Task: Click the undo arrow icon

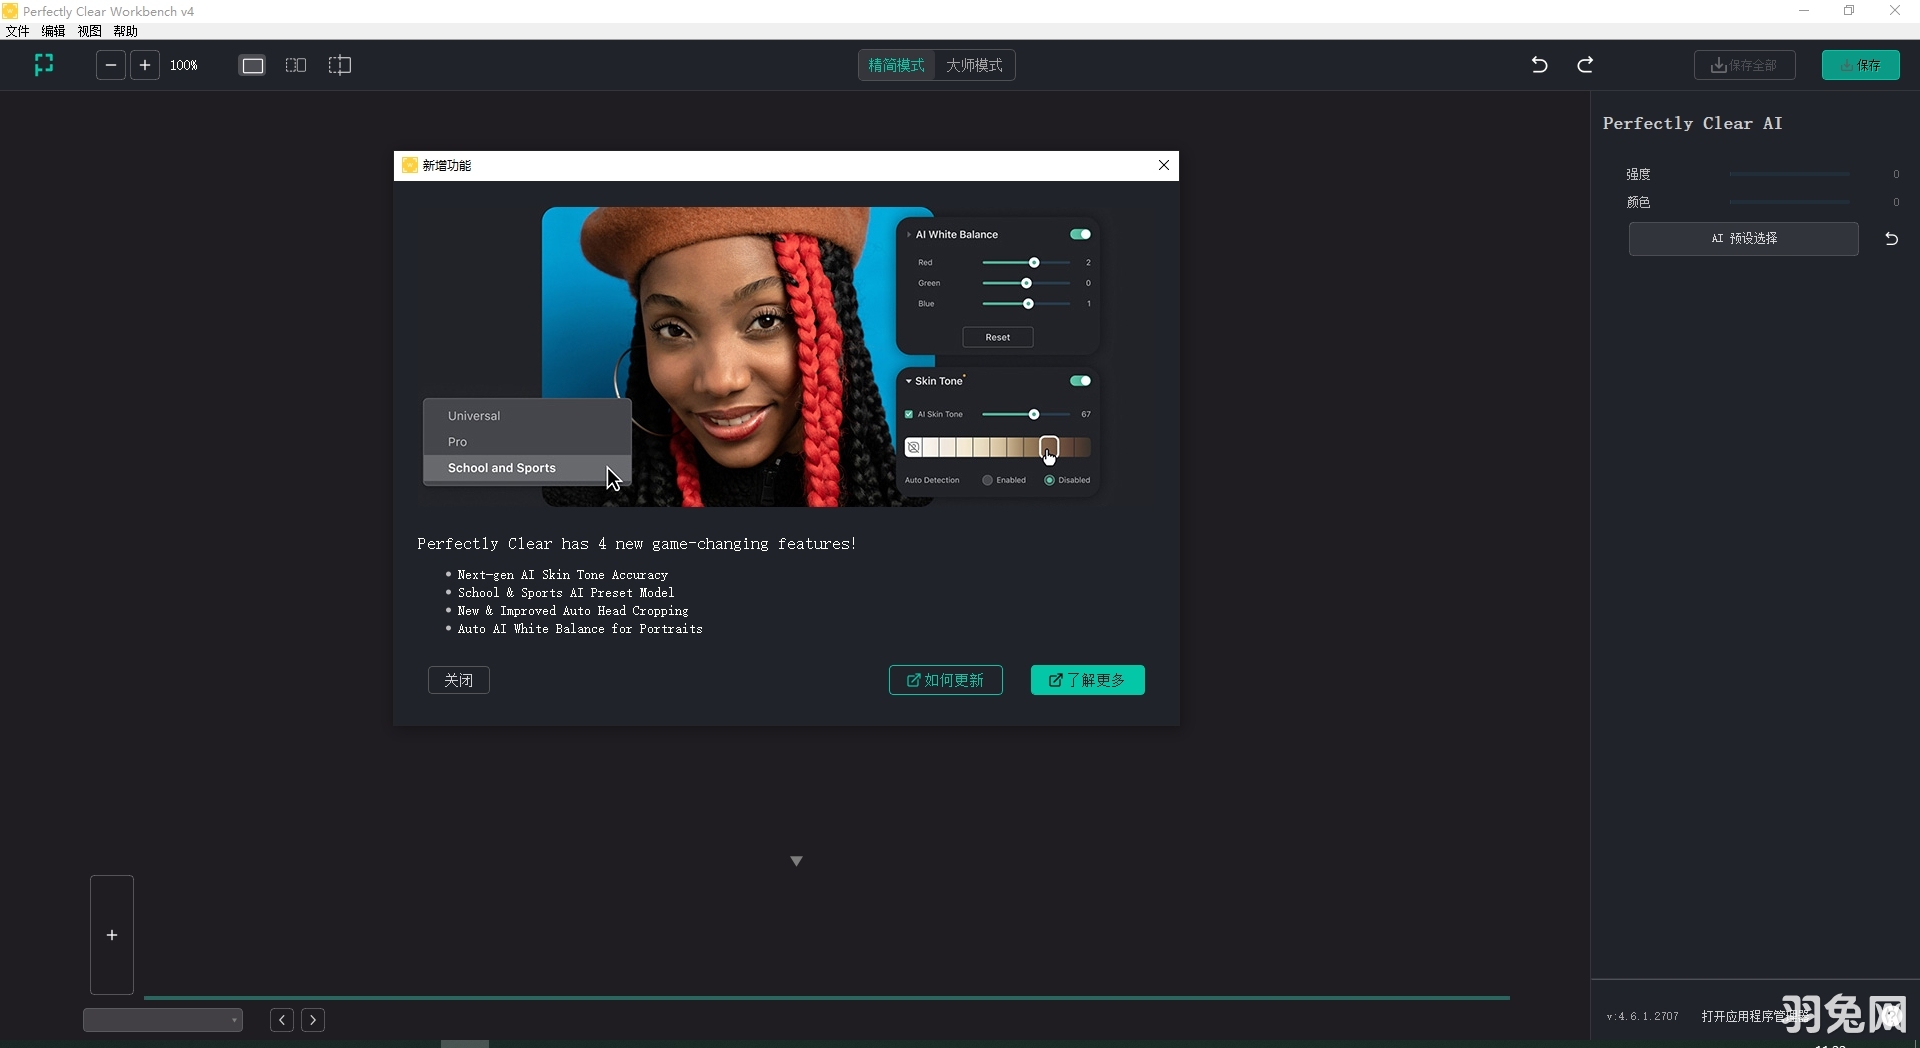Action: [1539, 65]
